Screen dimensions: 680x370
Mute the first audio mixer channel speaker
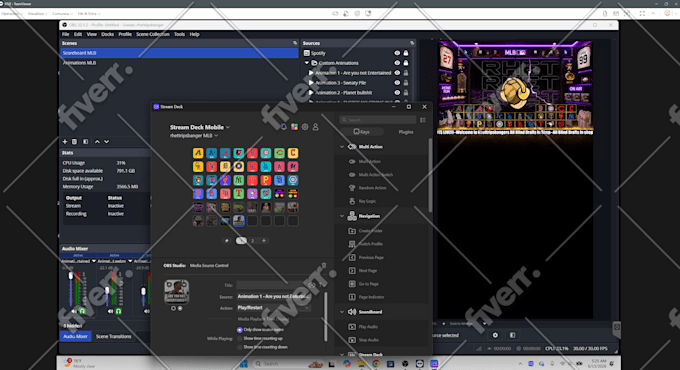[x=74, y=311]
